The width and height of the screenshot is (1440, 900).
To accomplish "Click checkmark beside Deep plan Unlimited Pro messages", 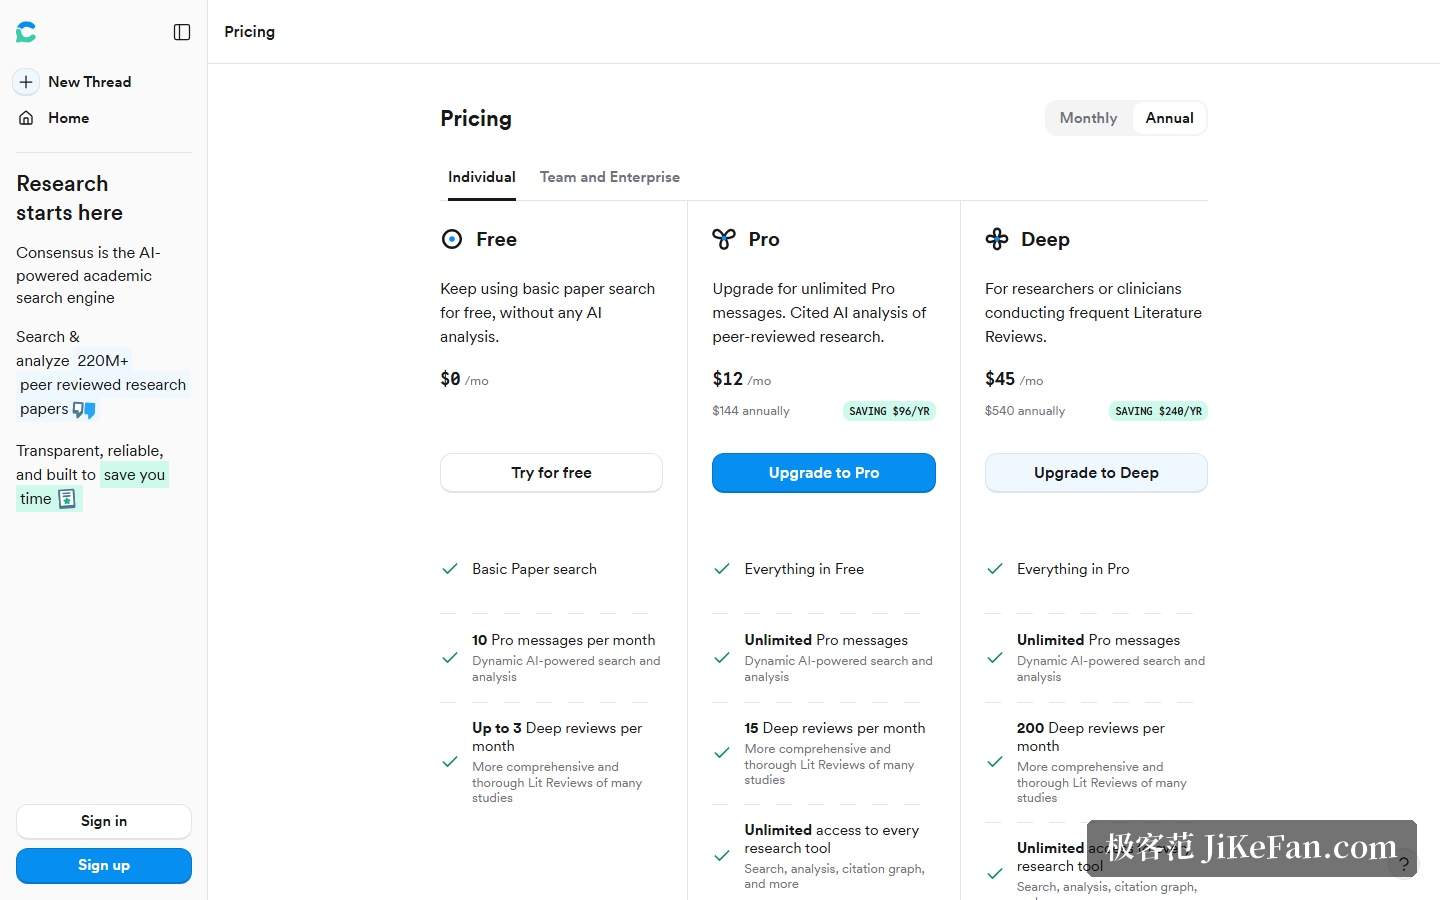I will (995, 658).
